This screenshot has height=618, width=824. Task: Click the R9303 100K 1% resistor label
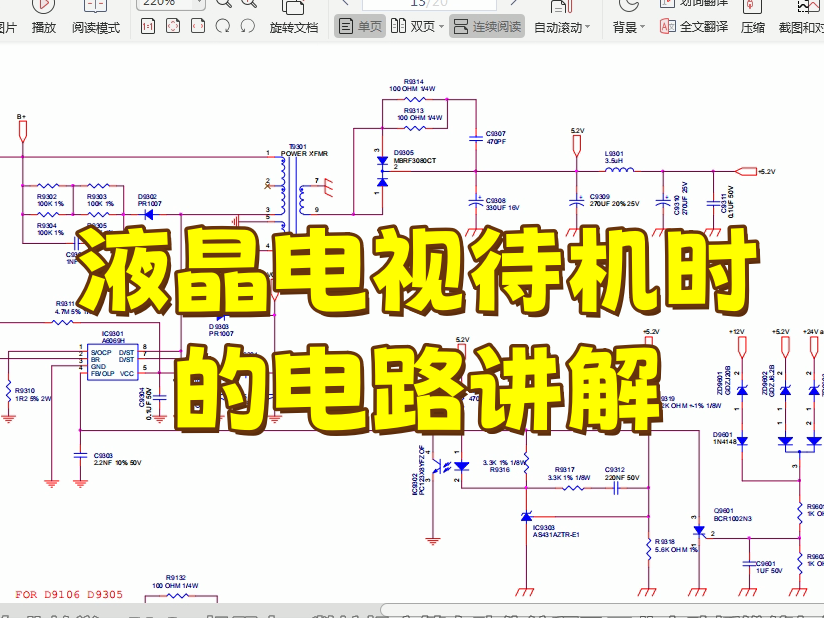[x=100, y=200]
